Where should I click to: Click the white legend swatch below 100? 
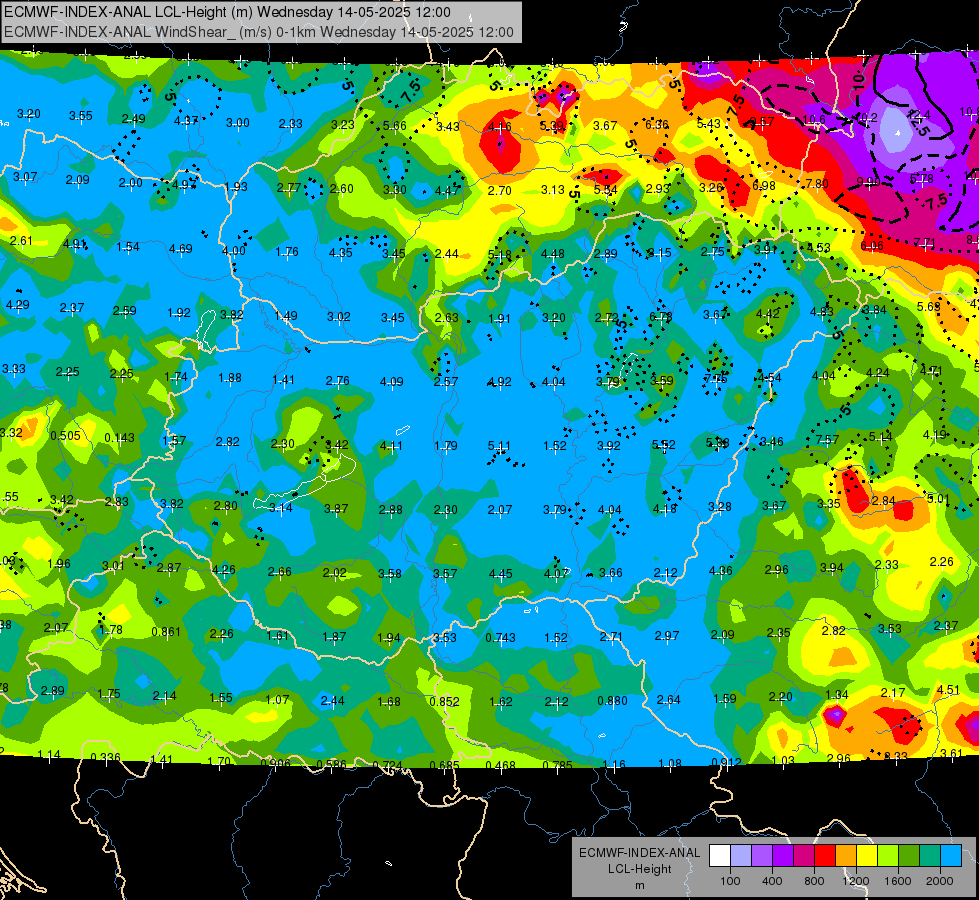click(719, 856)
